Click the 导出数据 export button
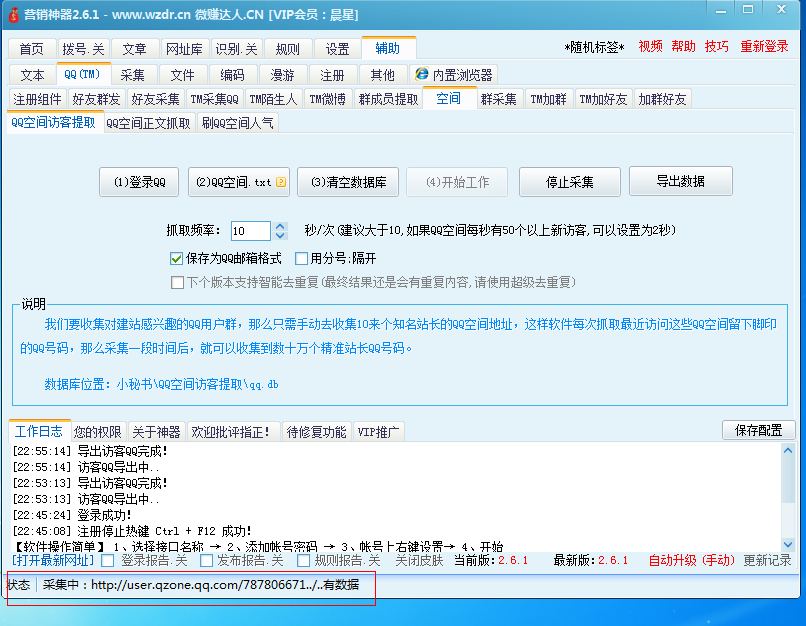Screen dimensions: 806x626 click(x=680, y=182)
